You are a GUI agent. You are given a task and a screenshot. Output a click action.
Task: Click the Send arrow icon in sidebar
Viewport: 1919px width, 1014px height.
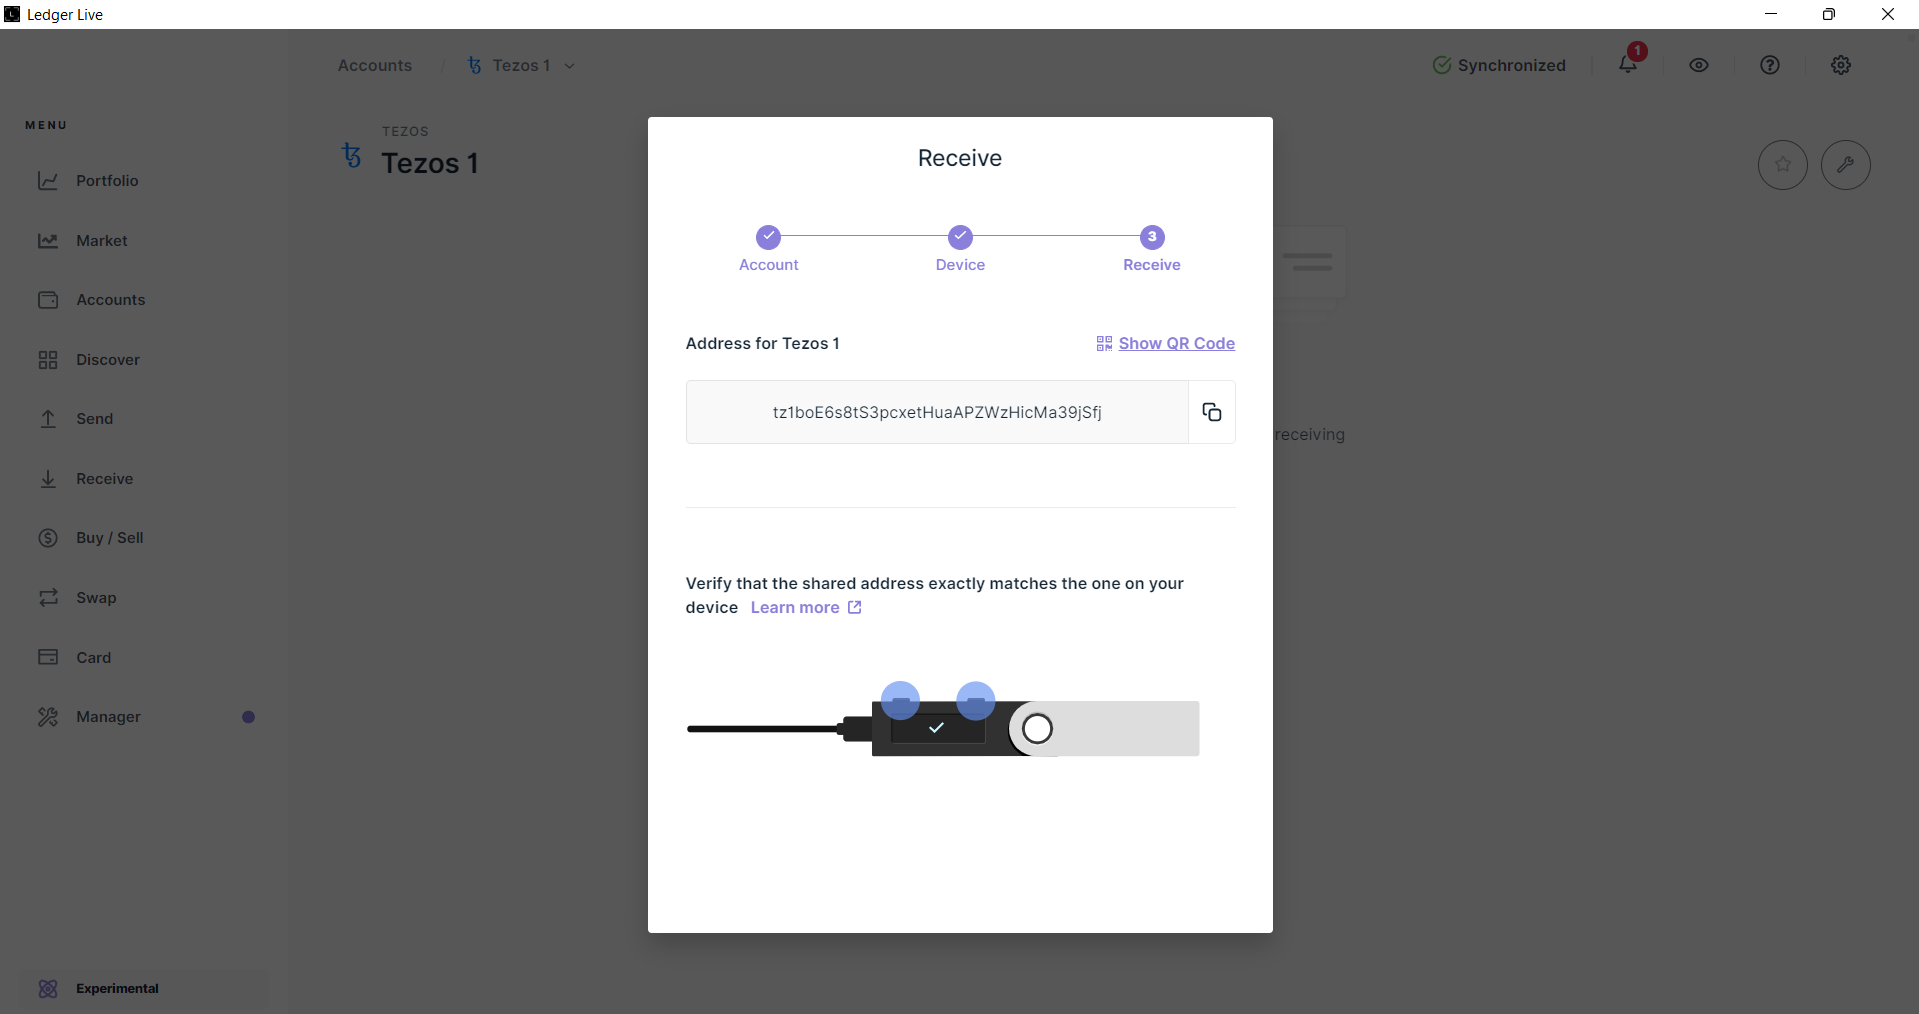pos(48,419)
